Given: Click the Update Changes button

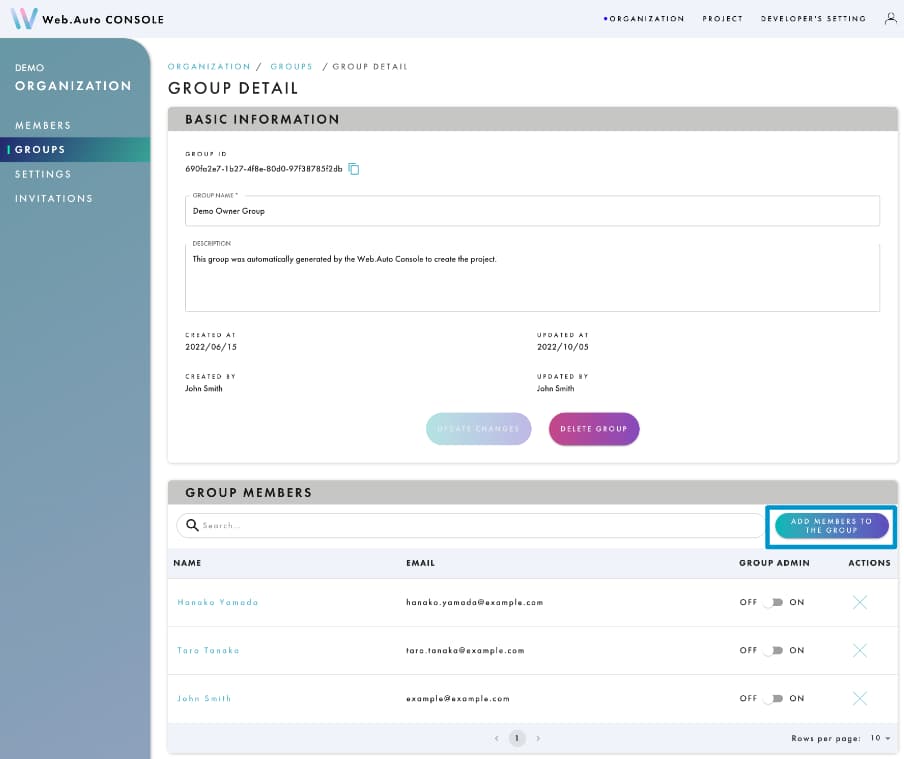Looking at the screenshot, I should pos(479,429).
